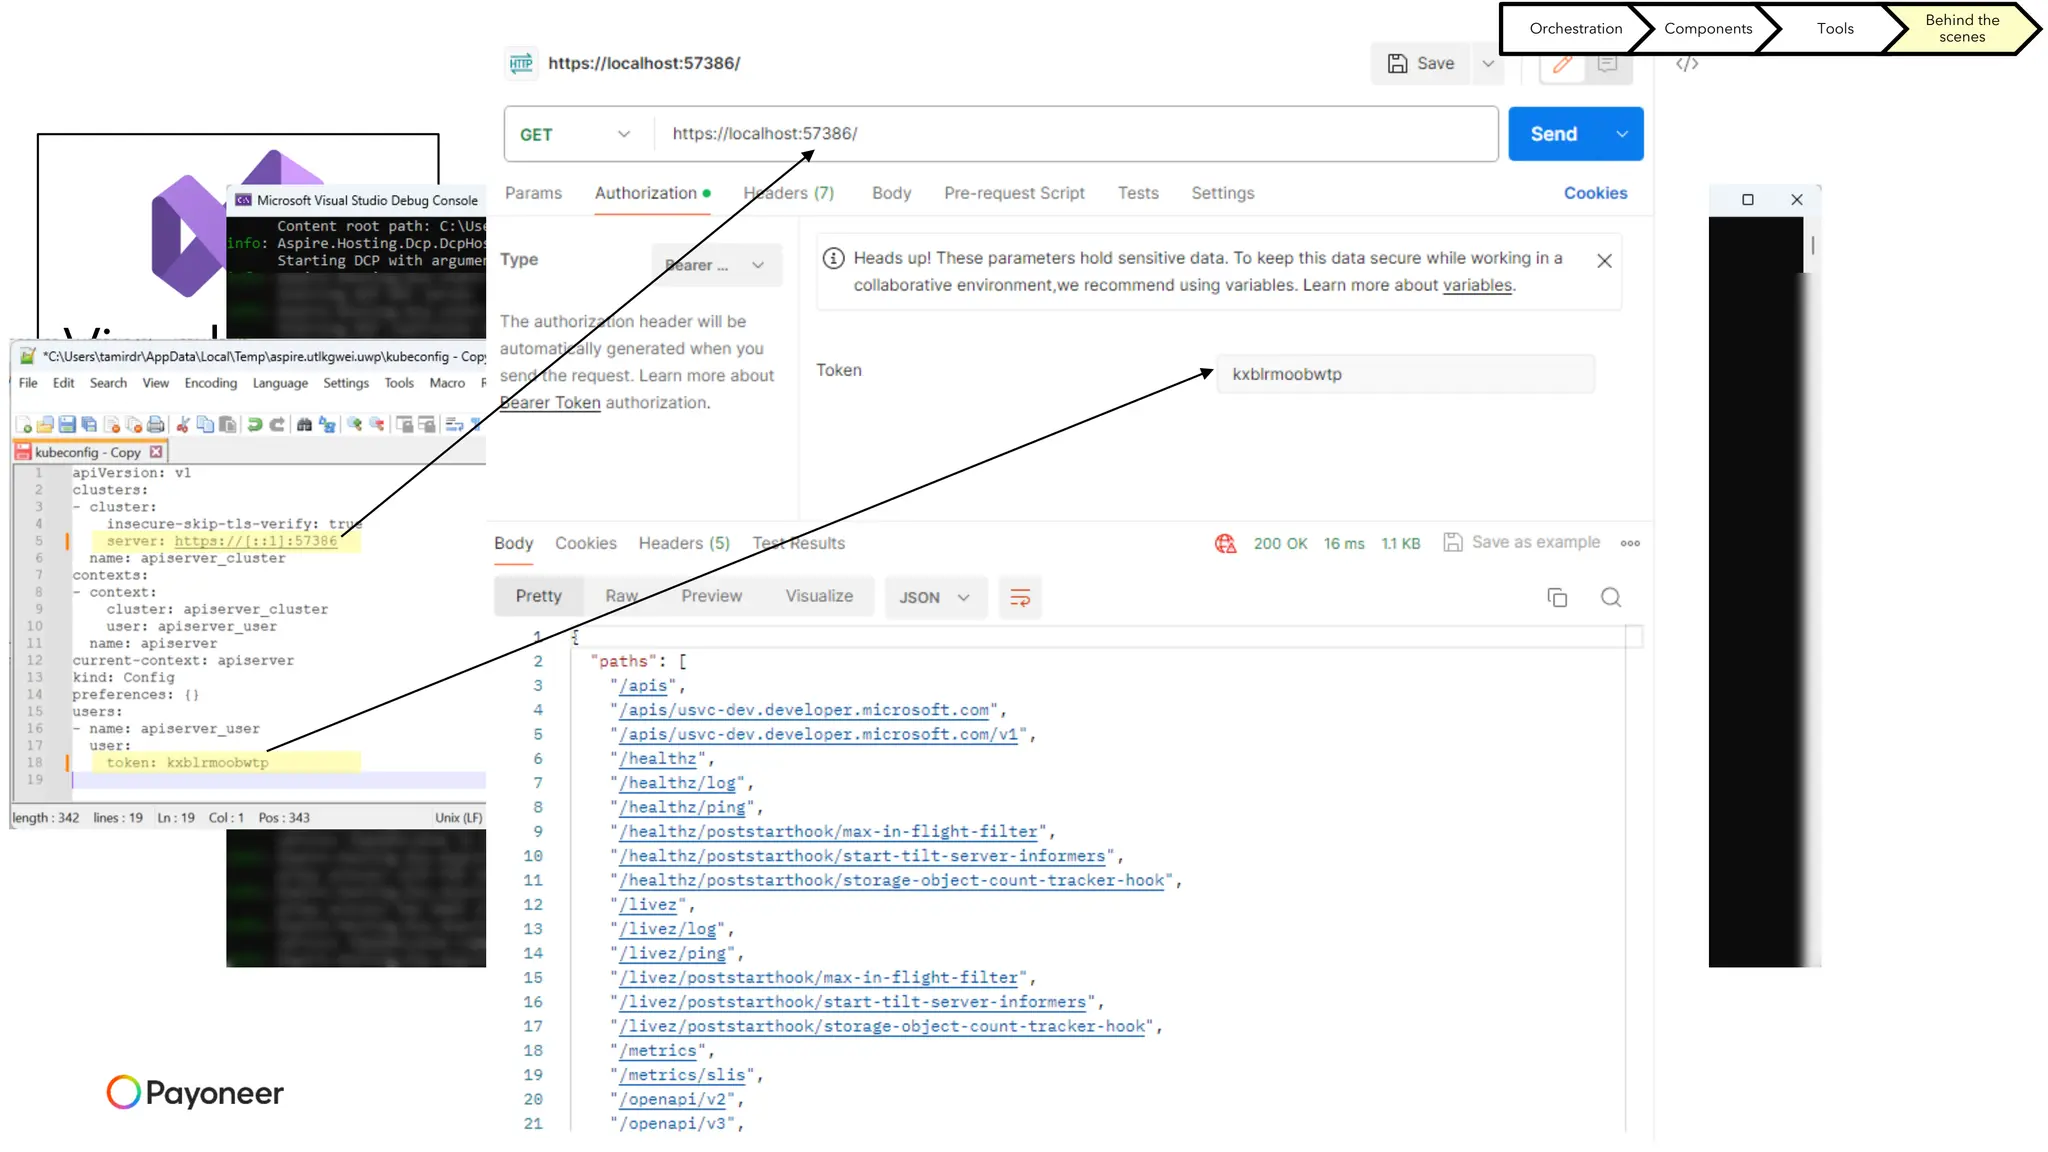Click the server URL link on line 5
Image resolution: width=2048 pixels, height=1152 pixels.
pyautogui.click(x=256, y=541)
